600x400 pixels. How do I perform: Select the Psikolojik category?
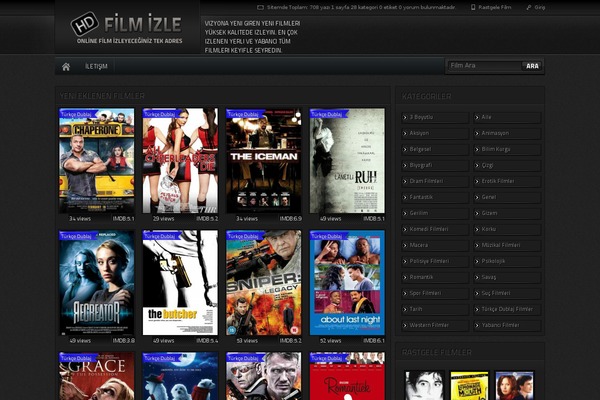(507, 261)
